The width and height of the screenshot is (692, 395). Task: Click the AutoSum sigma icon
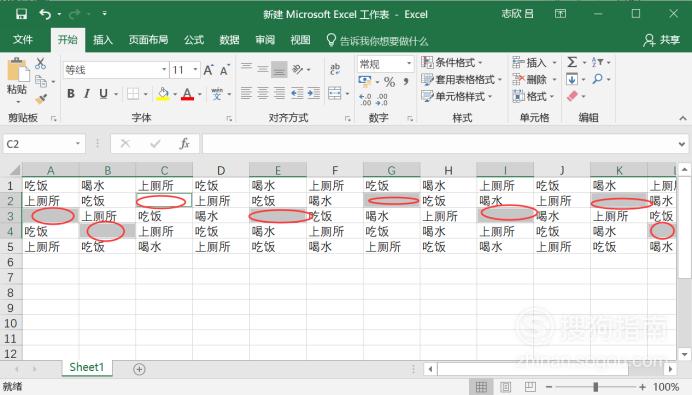pos(572,62)
